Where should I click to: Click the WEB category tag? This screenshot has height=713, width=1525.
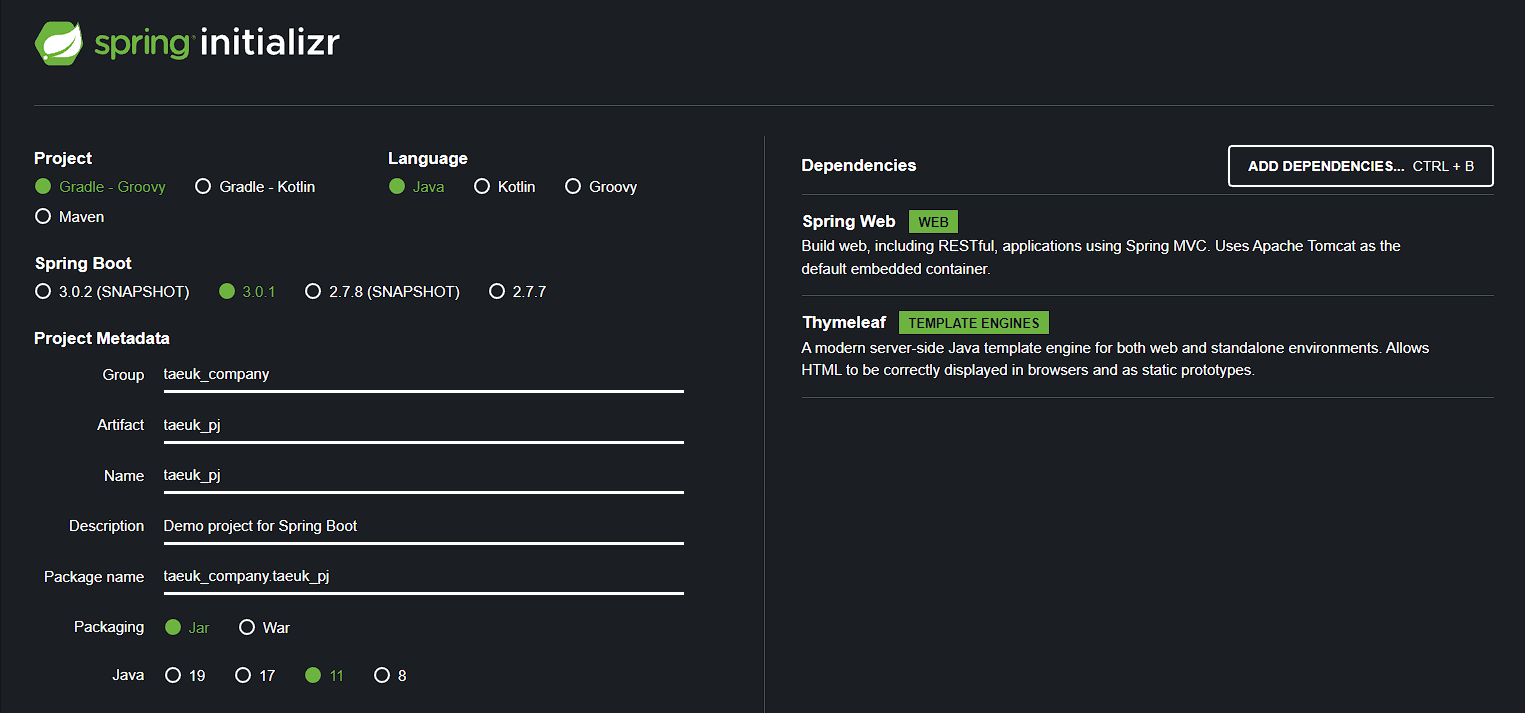pyautogui.click(x=933, y=222)
